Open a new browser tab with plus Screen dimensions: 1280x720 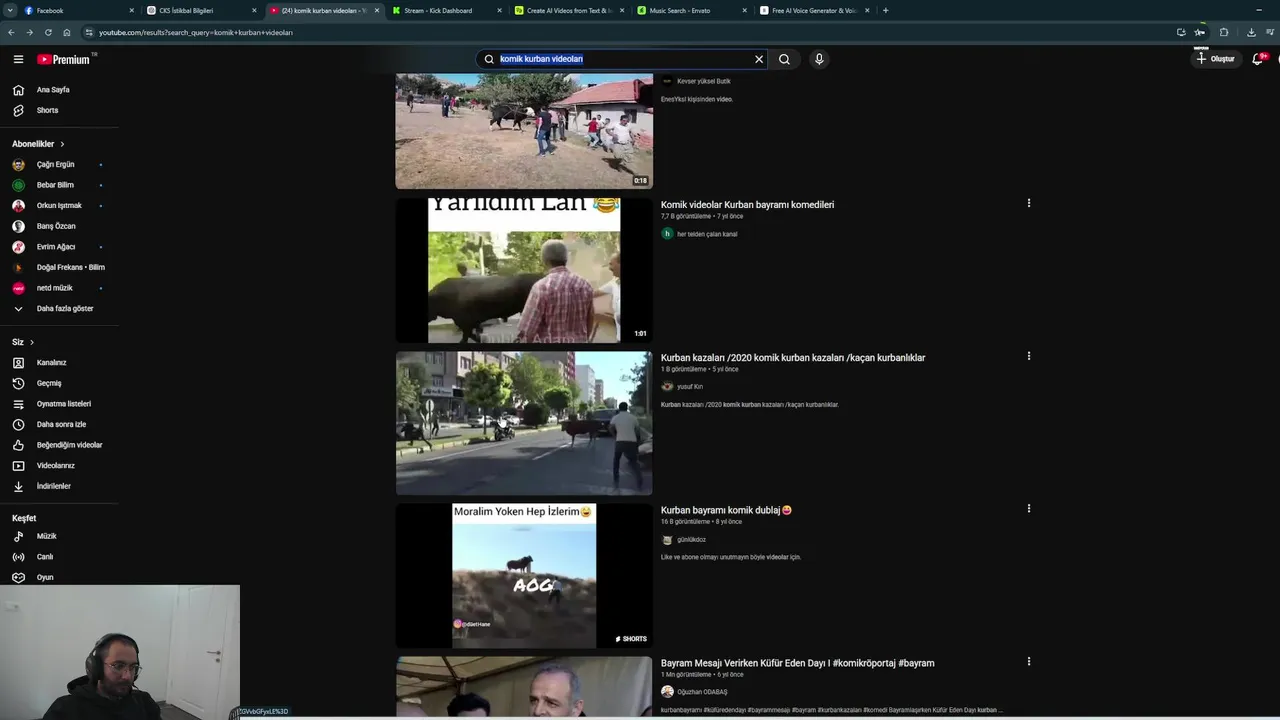coord(885,10)
